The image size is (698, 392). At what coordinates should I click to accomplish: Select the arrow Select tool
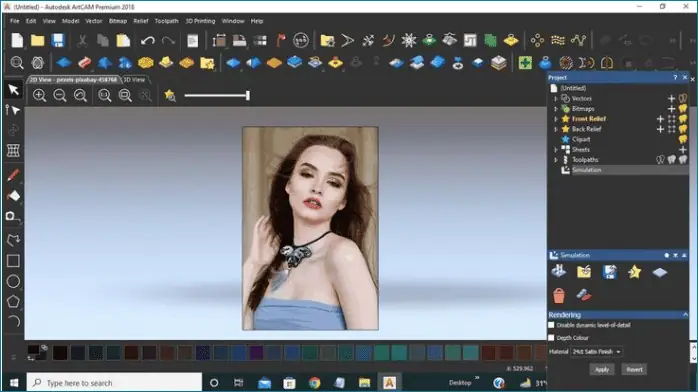coord(13,89)
